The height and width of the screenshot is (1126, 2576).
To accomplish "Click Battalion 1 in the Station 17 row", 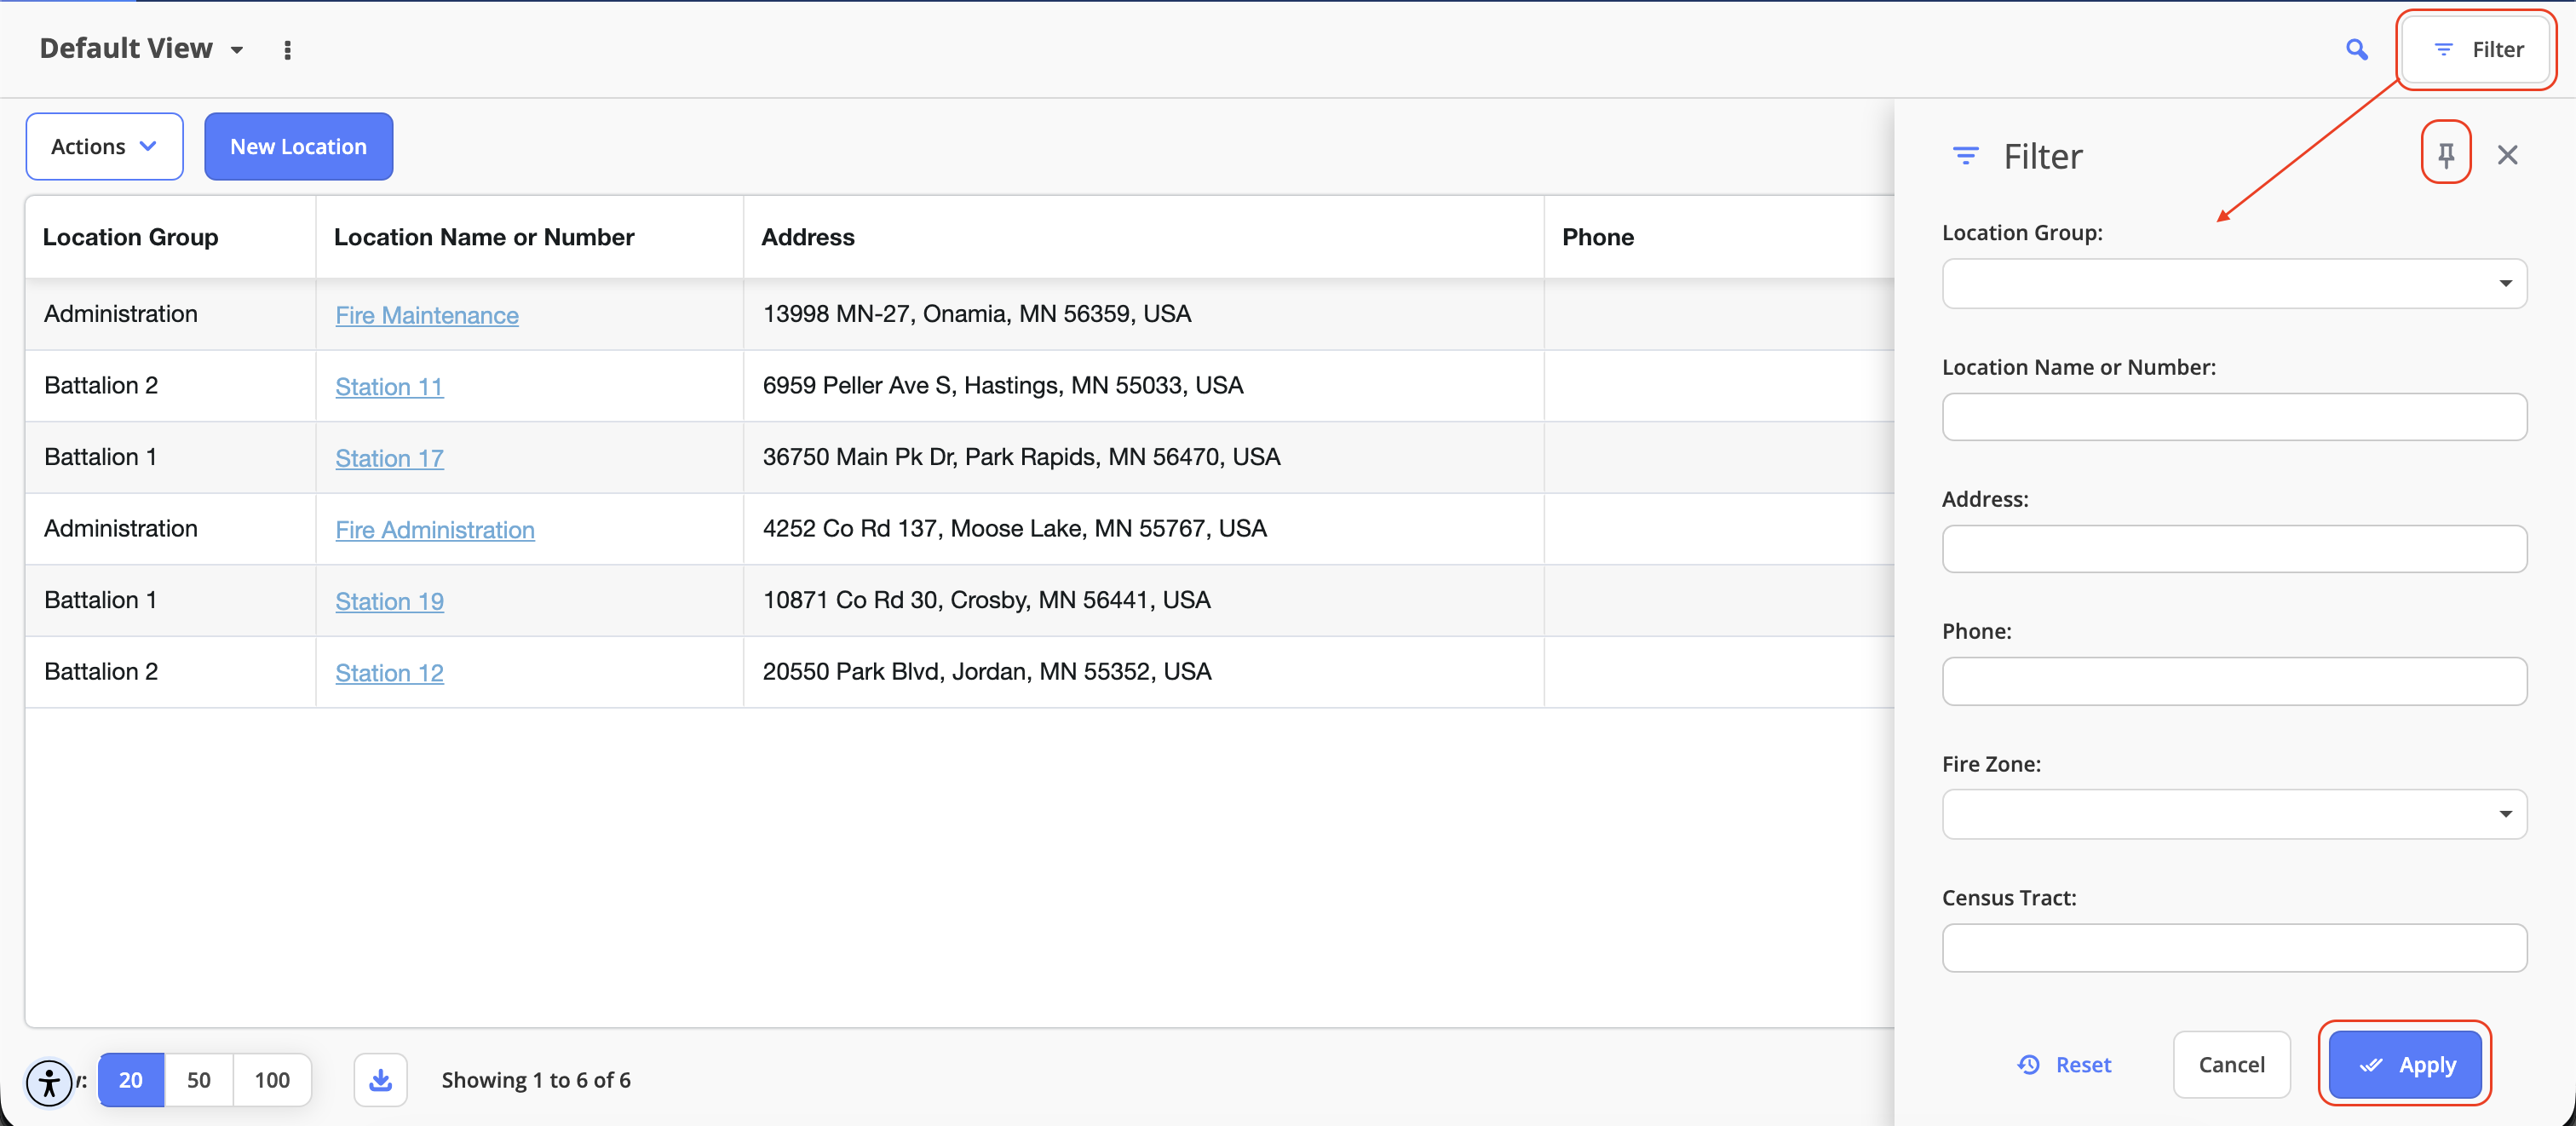I will coord(100,456).
